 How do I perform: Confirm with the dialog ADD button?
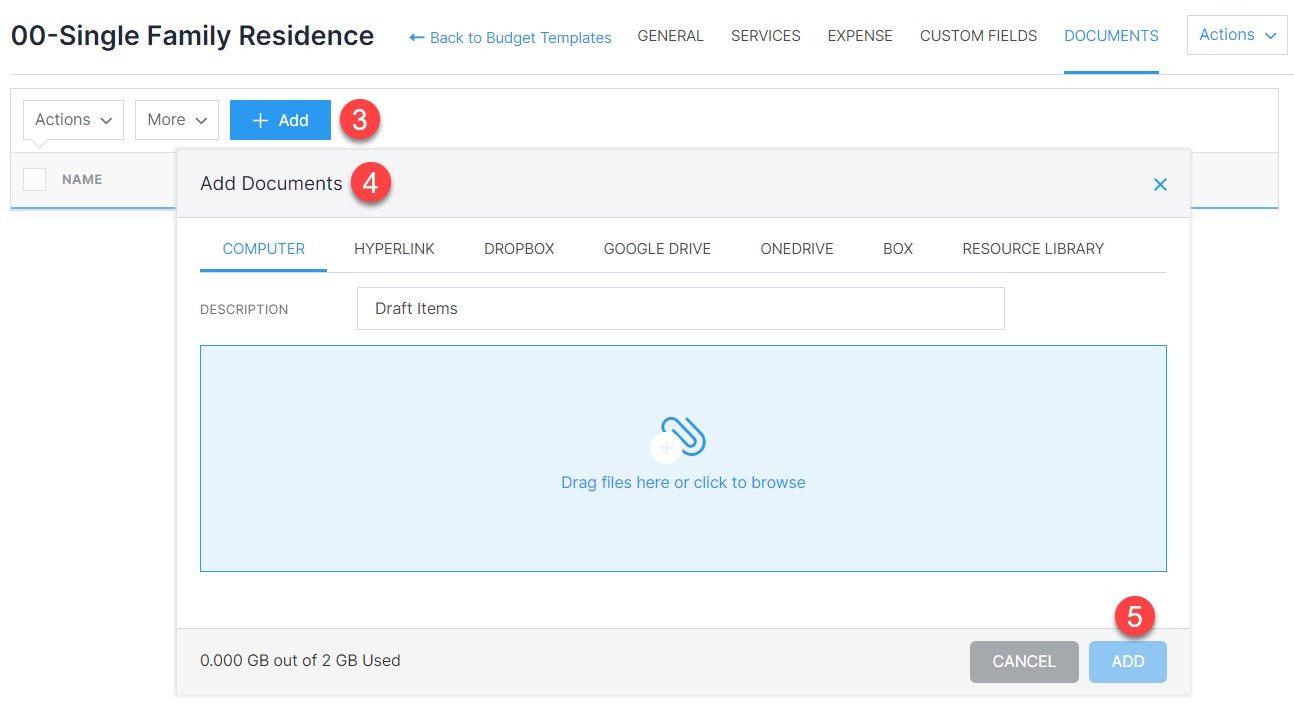[1128, 662]
